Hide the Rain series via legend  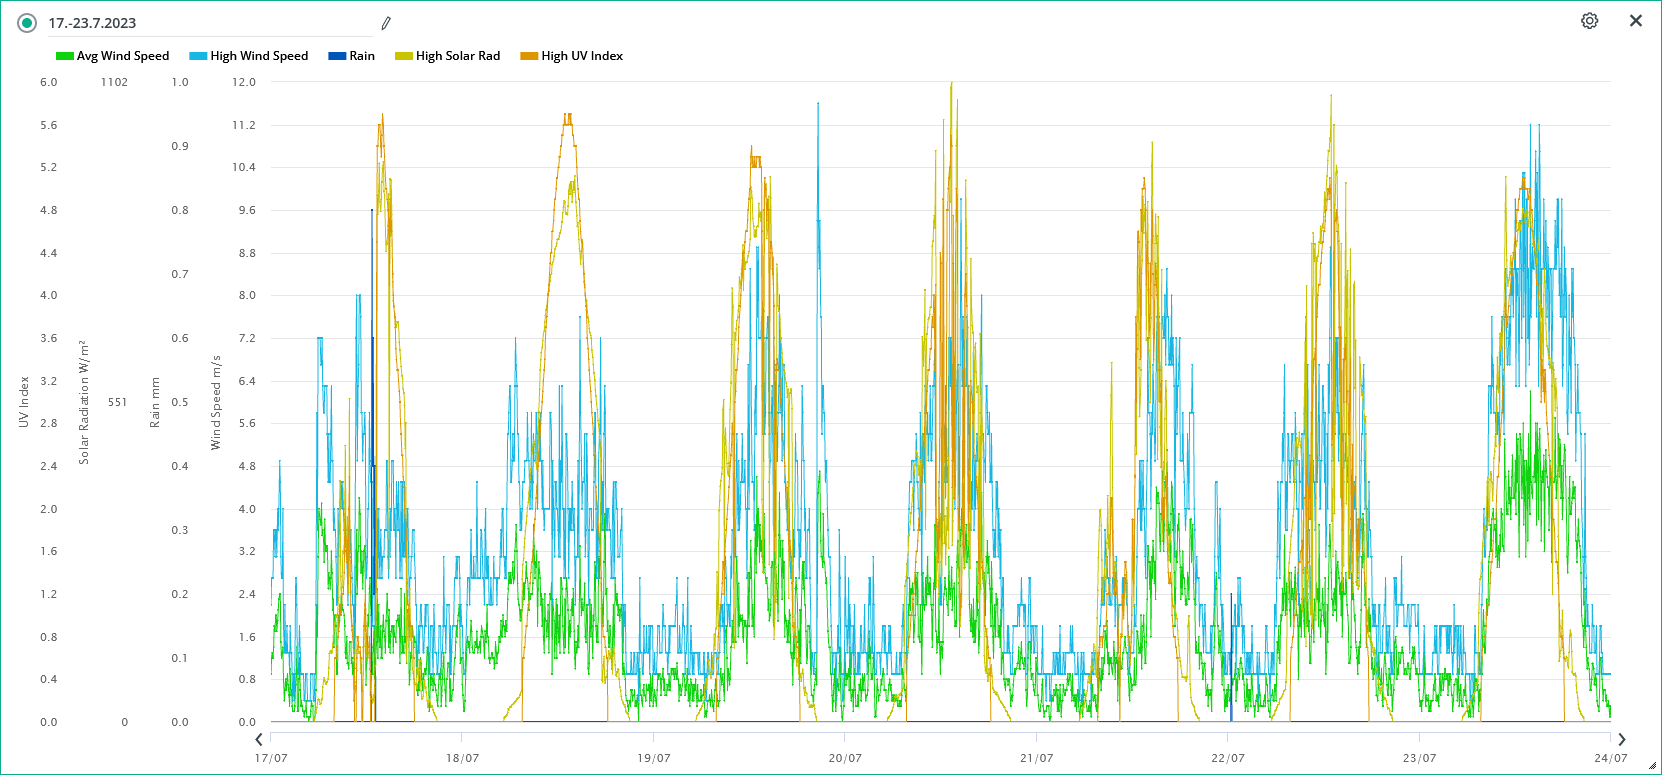pyautogui.click(x=361, y=56)
